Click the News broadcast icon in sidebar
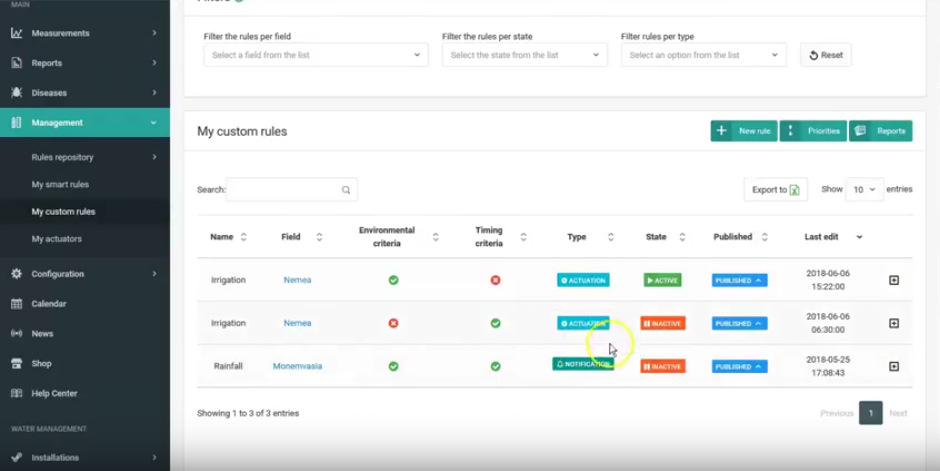940x471 pixels. pos(17,334)
